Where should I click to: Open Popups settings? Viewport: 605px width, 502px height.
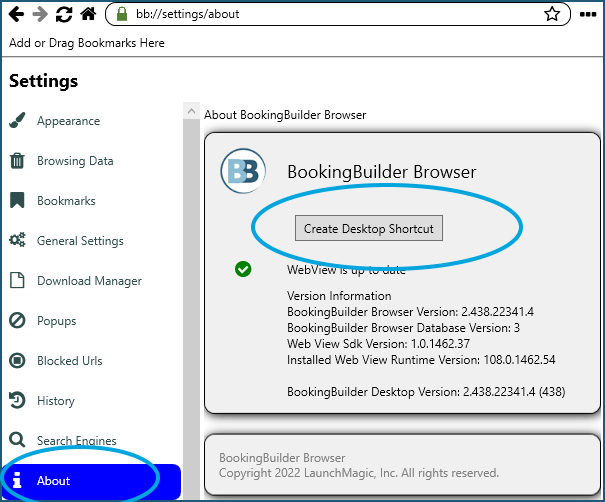[56, 321]
